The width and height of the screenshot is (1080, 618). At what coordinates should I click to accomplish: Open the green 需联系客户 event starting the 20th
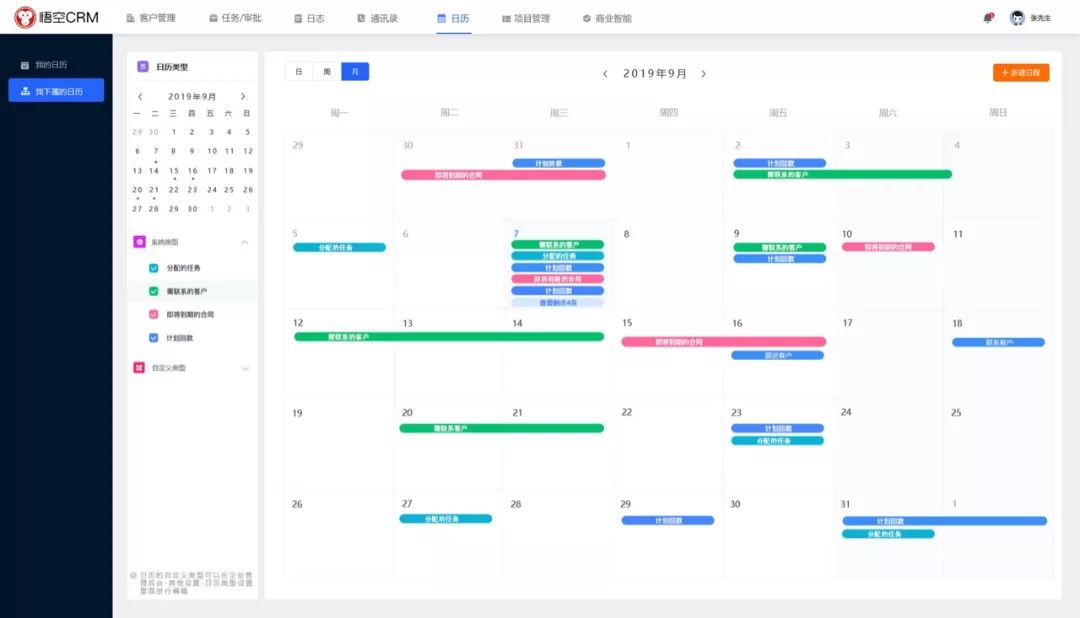pyautogui.click(x=501, y=429)
